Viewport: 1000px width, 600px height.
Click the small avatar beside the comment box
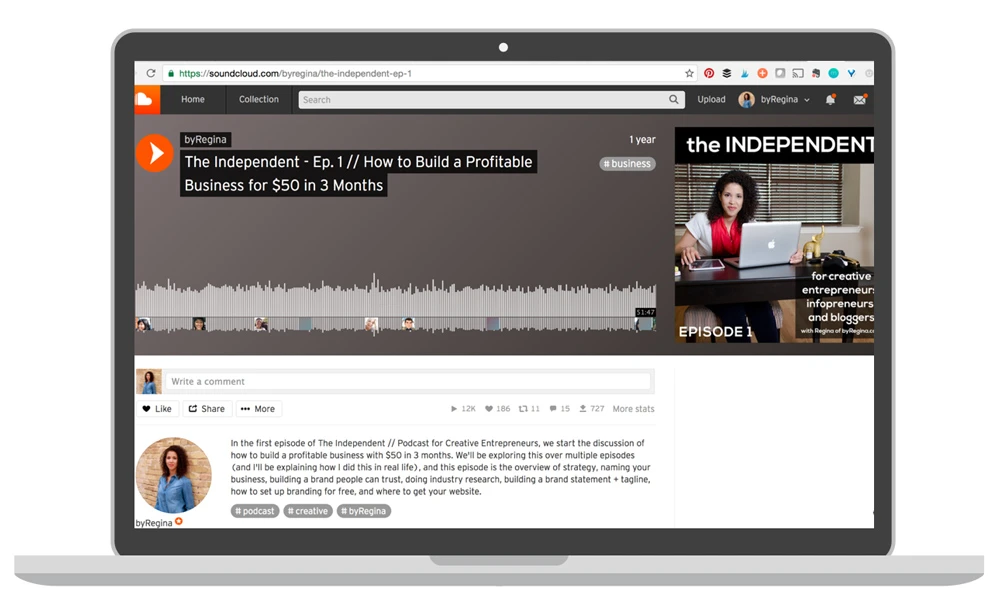pyautogui.click(x=149, y=381)
